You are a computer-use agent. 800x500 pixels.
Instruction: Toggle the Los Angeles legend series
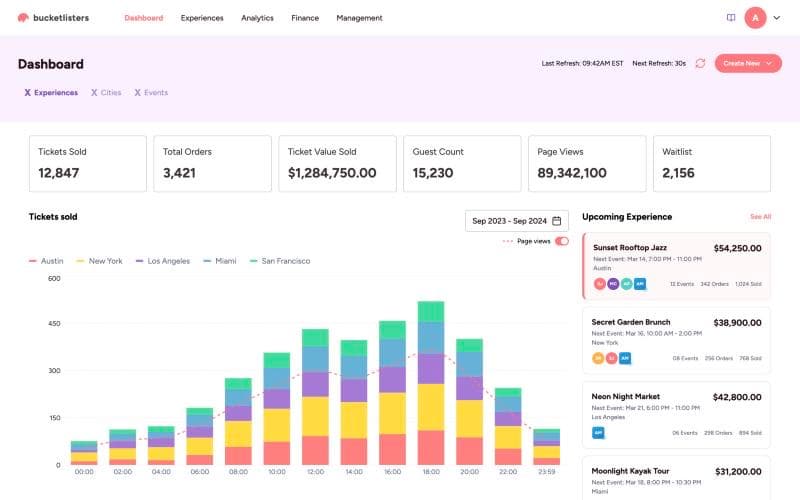(163, 261)
